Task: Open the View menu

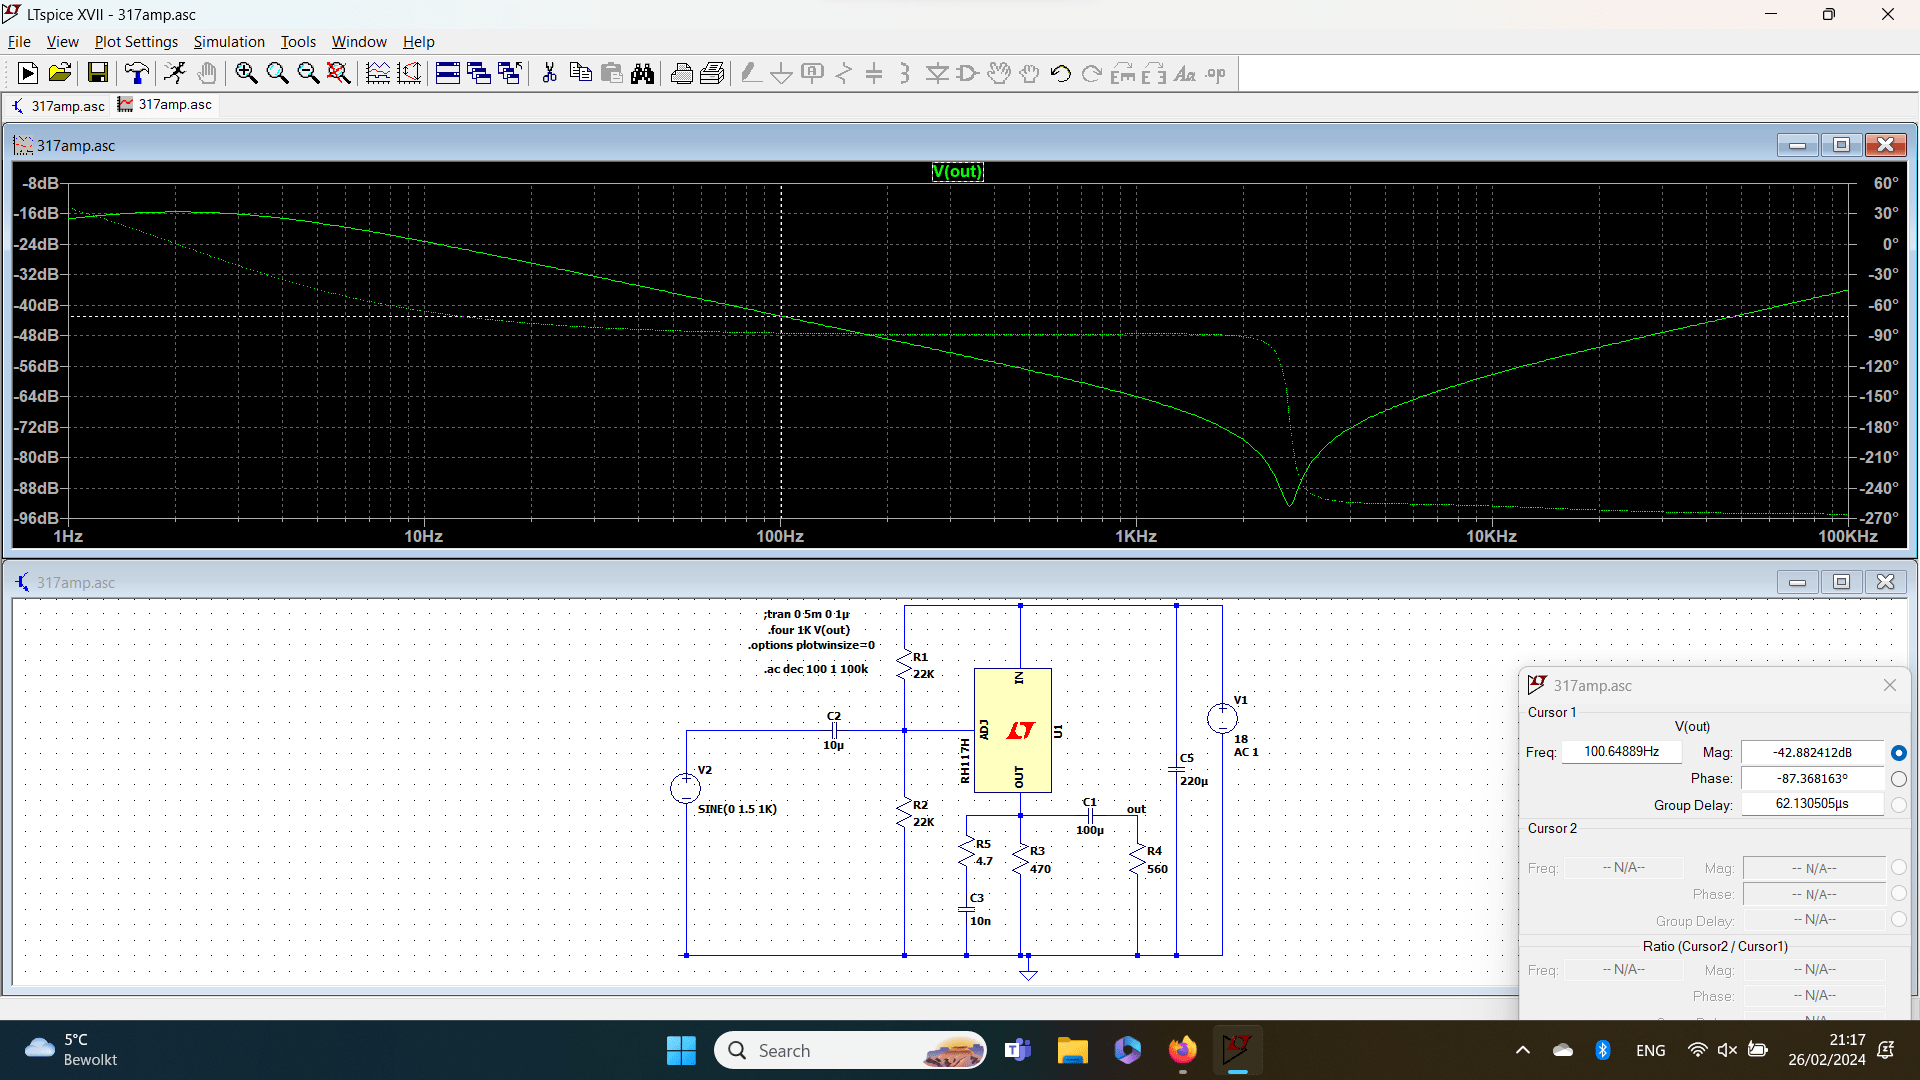Action: [62, 41]
